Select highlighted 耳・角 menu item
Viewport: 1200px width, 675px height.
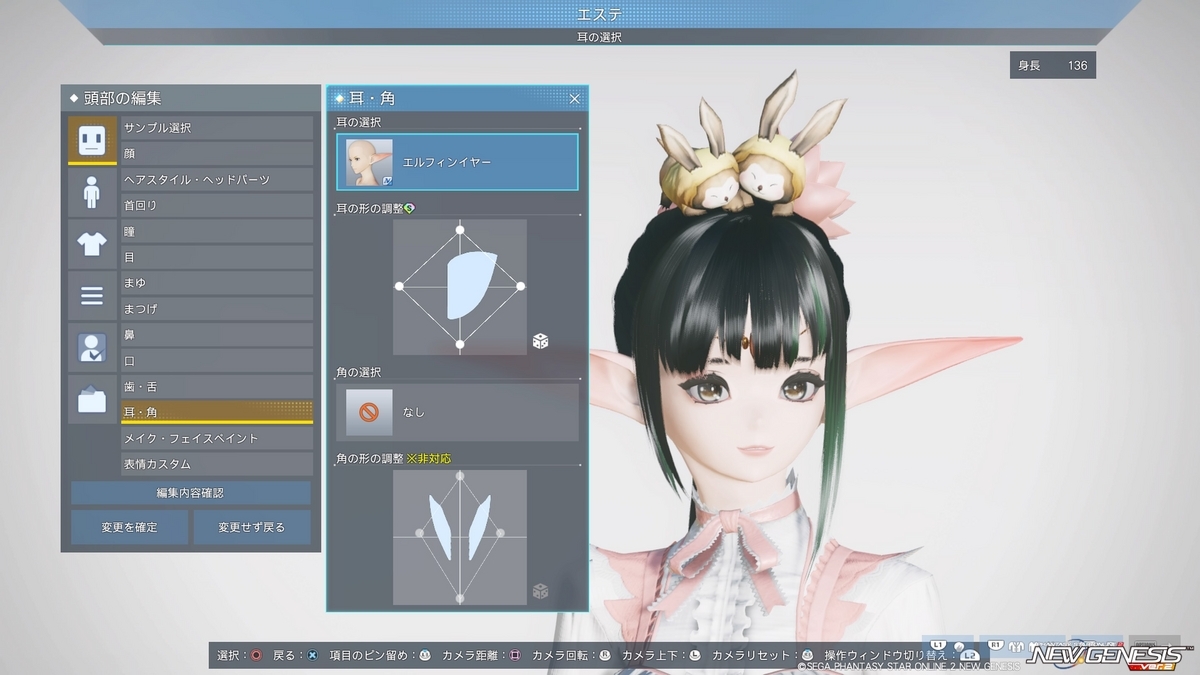pos(217,412)
